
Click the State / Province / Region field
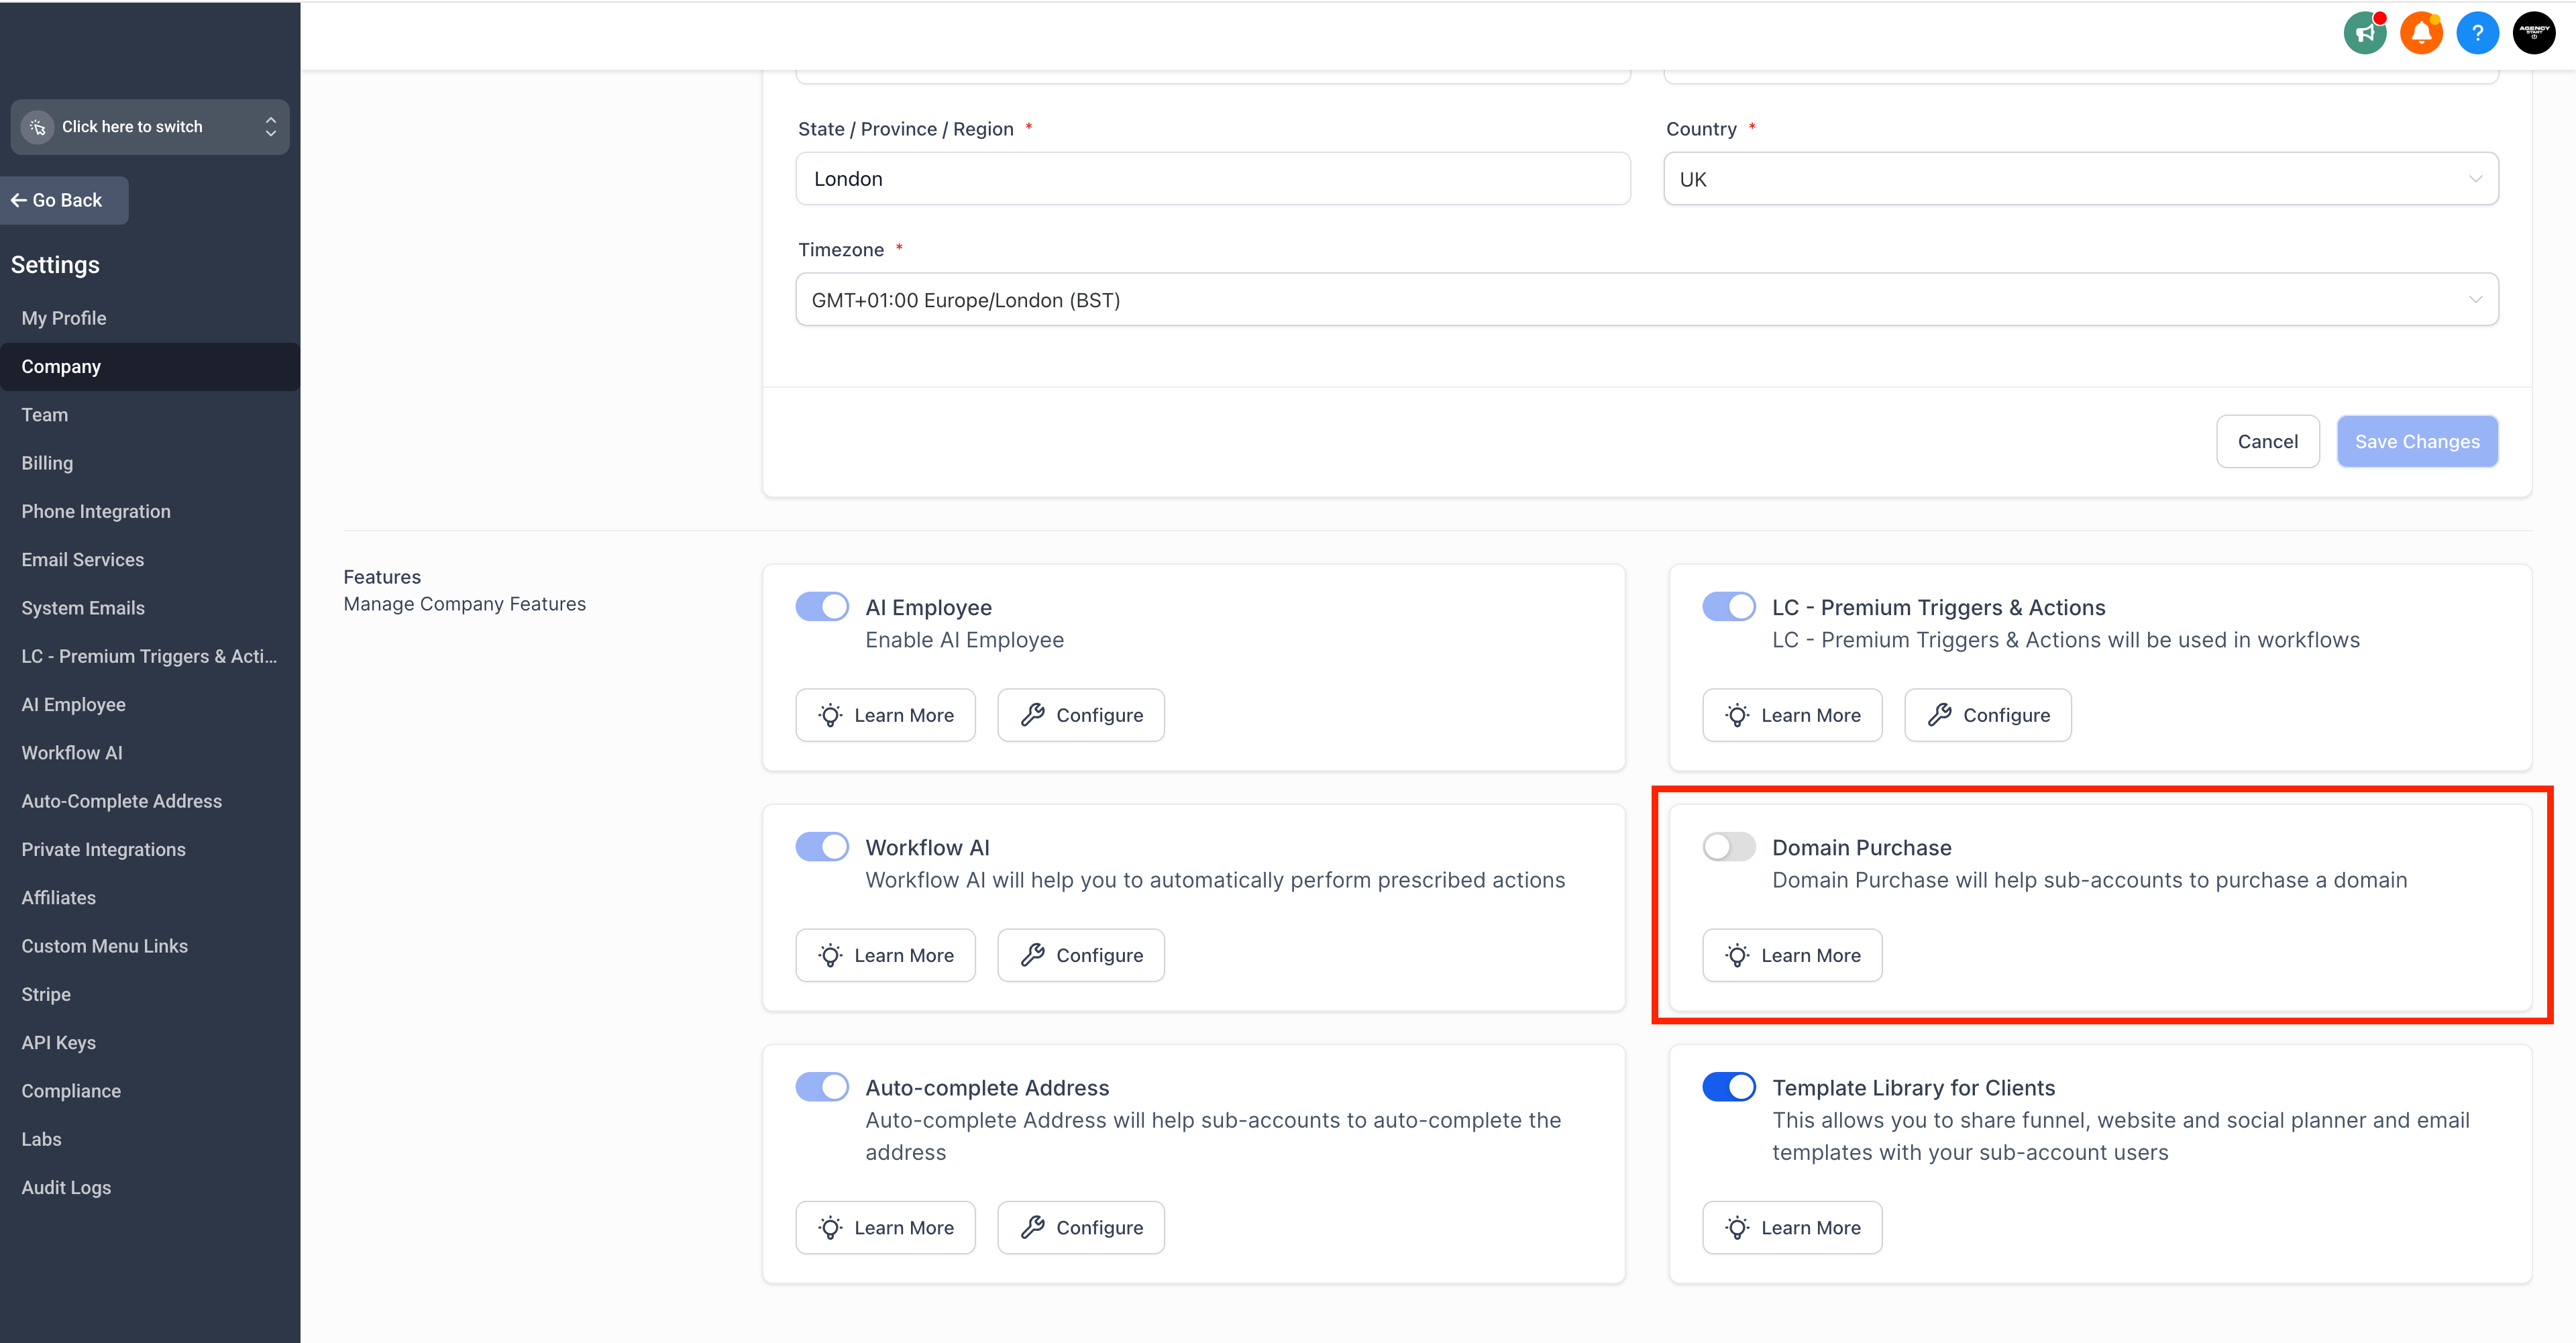tap(1212, 179)
